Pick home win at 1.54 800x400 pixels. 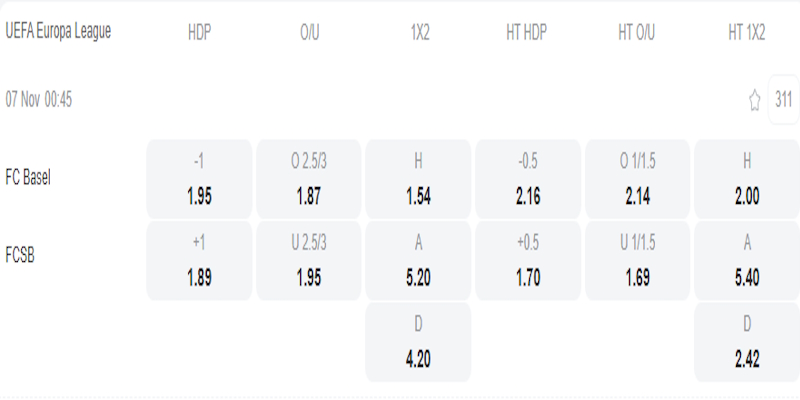click(x=419, y=180)
